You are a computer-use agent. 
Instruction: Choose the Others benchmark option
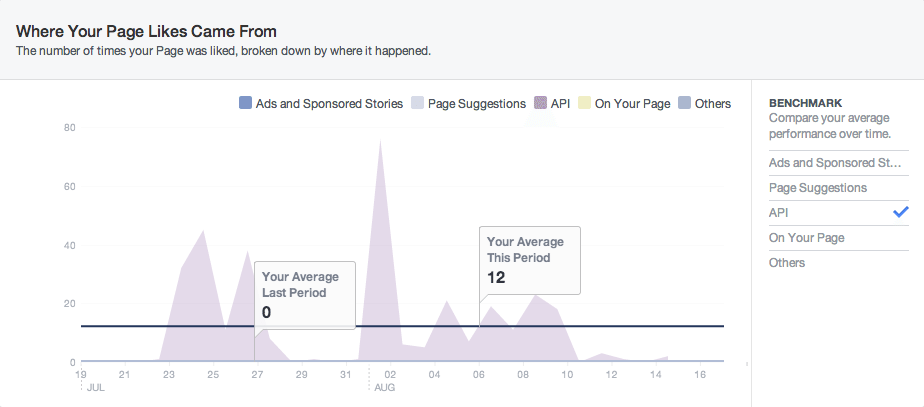click(786, 262)
